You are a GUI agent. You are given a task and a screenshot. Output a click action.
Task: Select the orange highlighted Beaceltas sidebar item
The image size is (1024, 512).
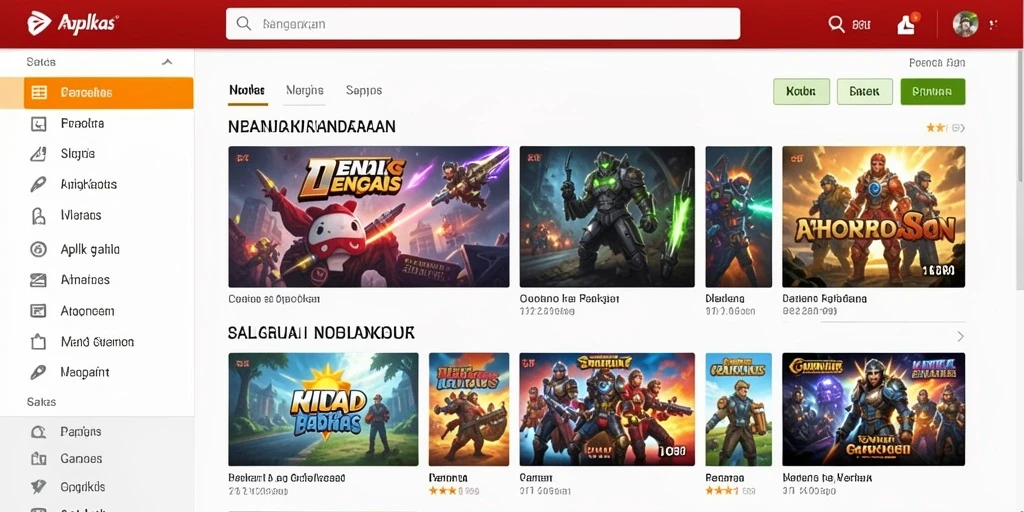coord(108,93)
